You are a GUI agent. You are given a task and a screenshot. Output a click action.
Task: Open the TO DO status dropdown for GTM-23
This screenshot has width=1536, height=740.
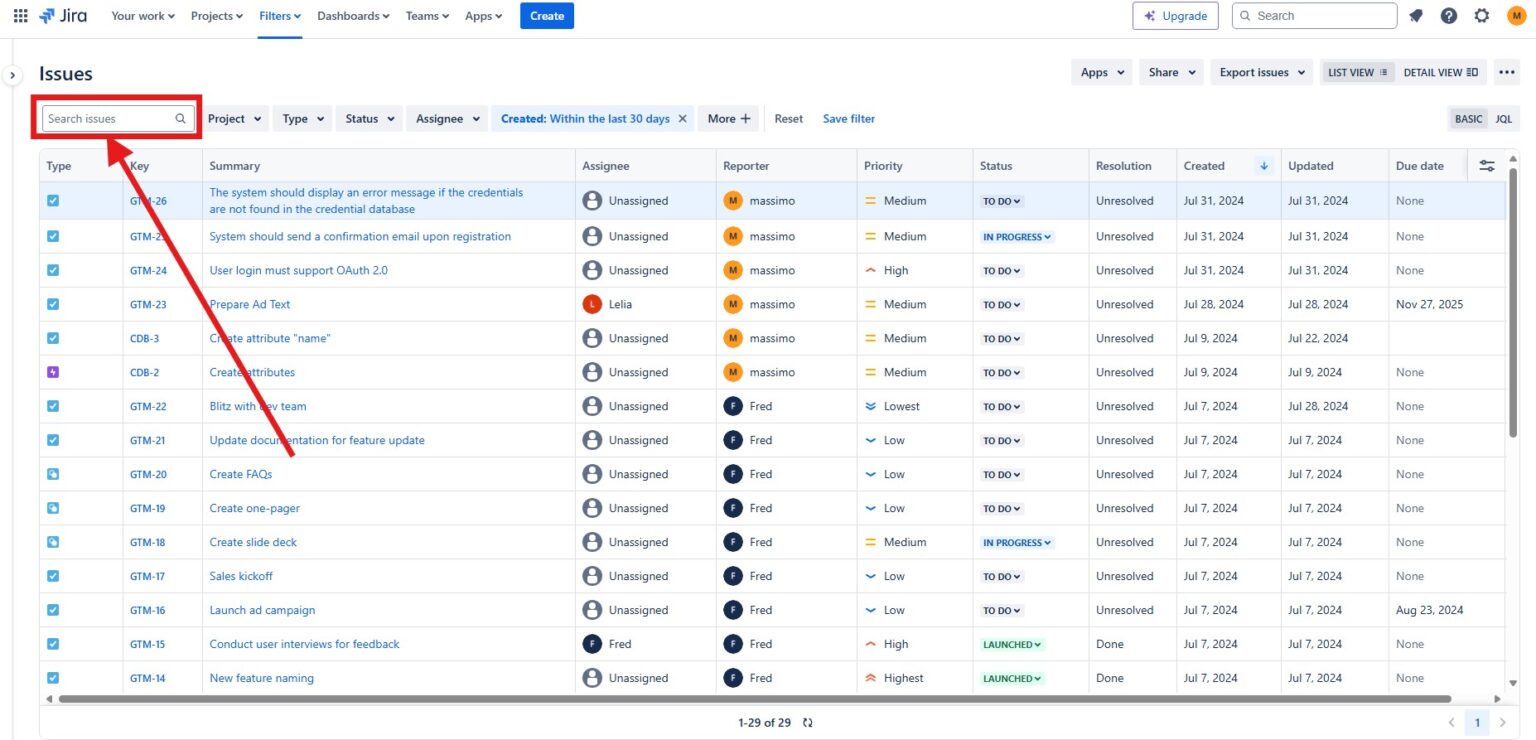tap(1002, 304)
